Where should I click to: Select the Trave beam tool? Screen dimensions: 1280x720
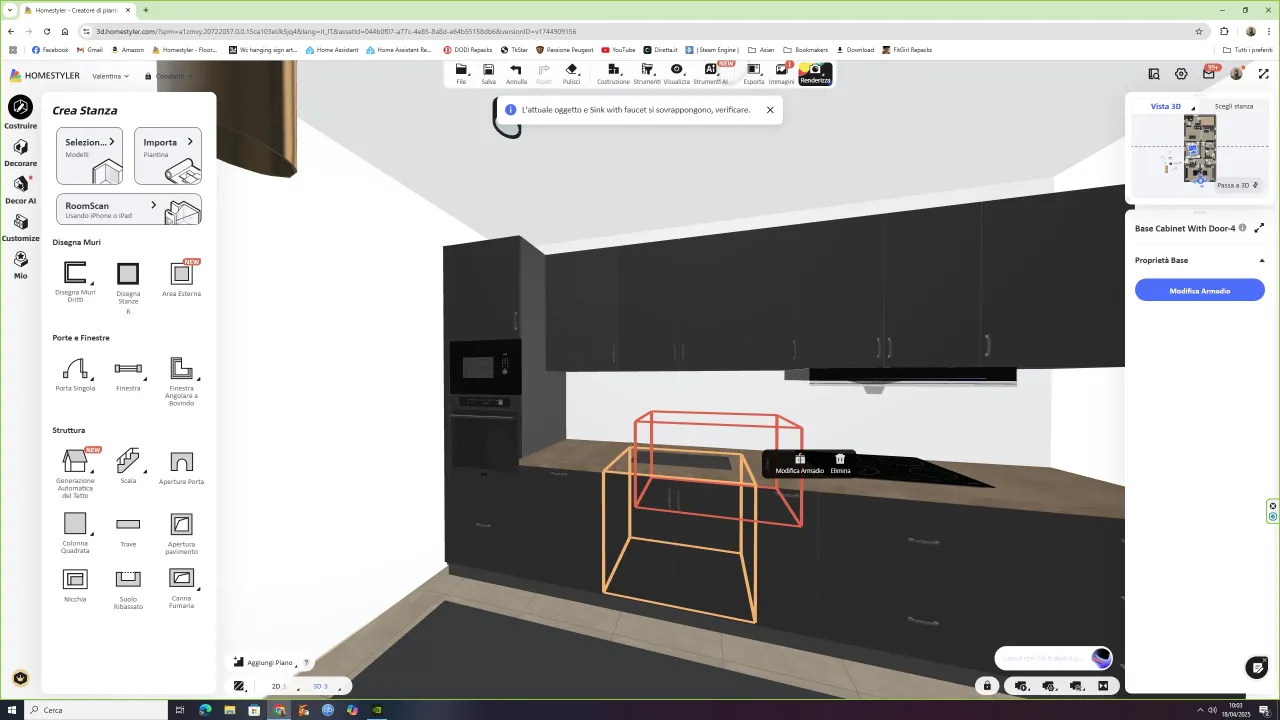pyautogui.click(x=128, y=530)
